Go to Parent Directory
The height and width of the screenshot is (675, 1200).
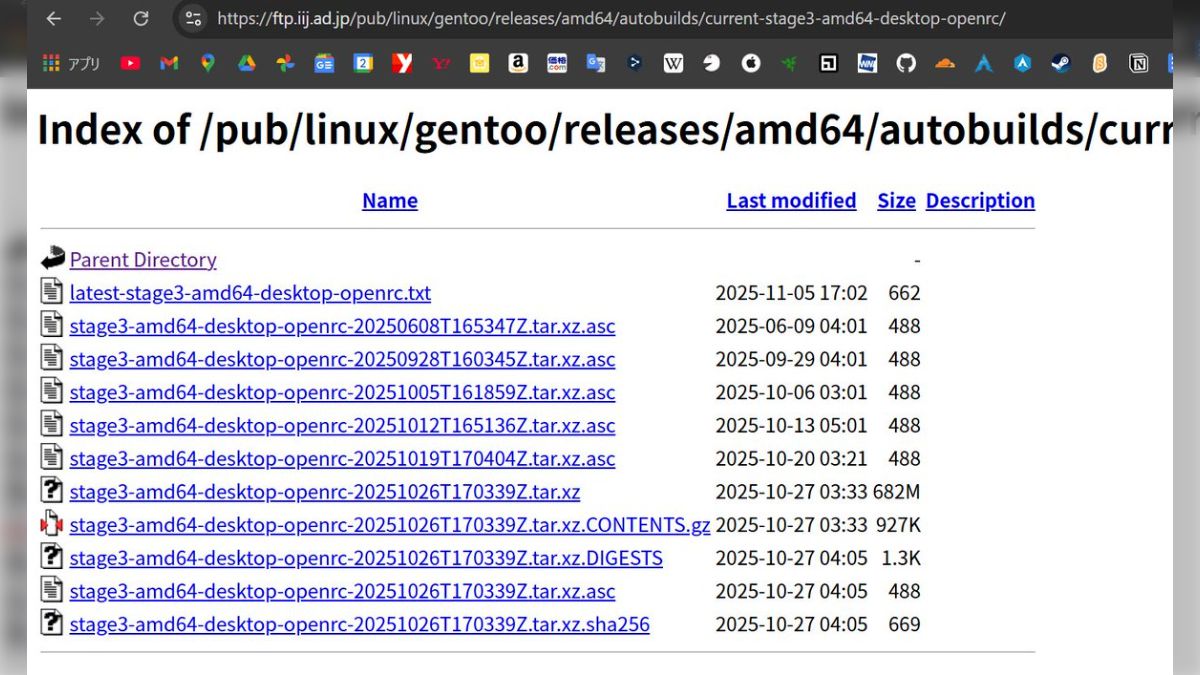pos(143,260)
